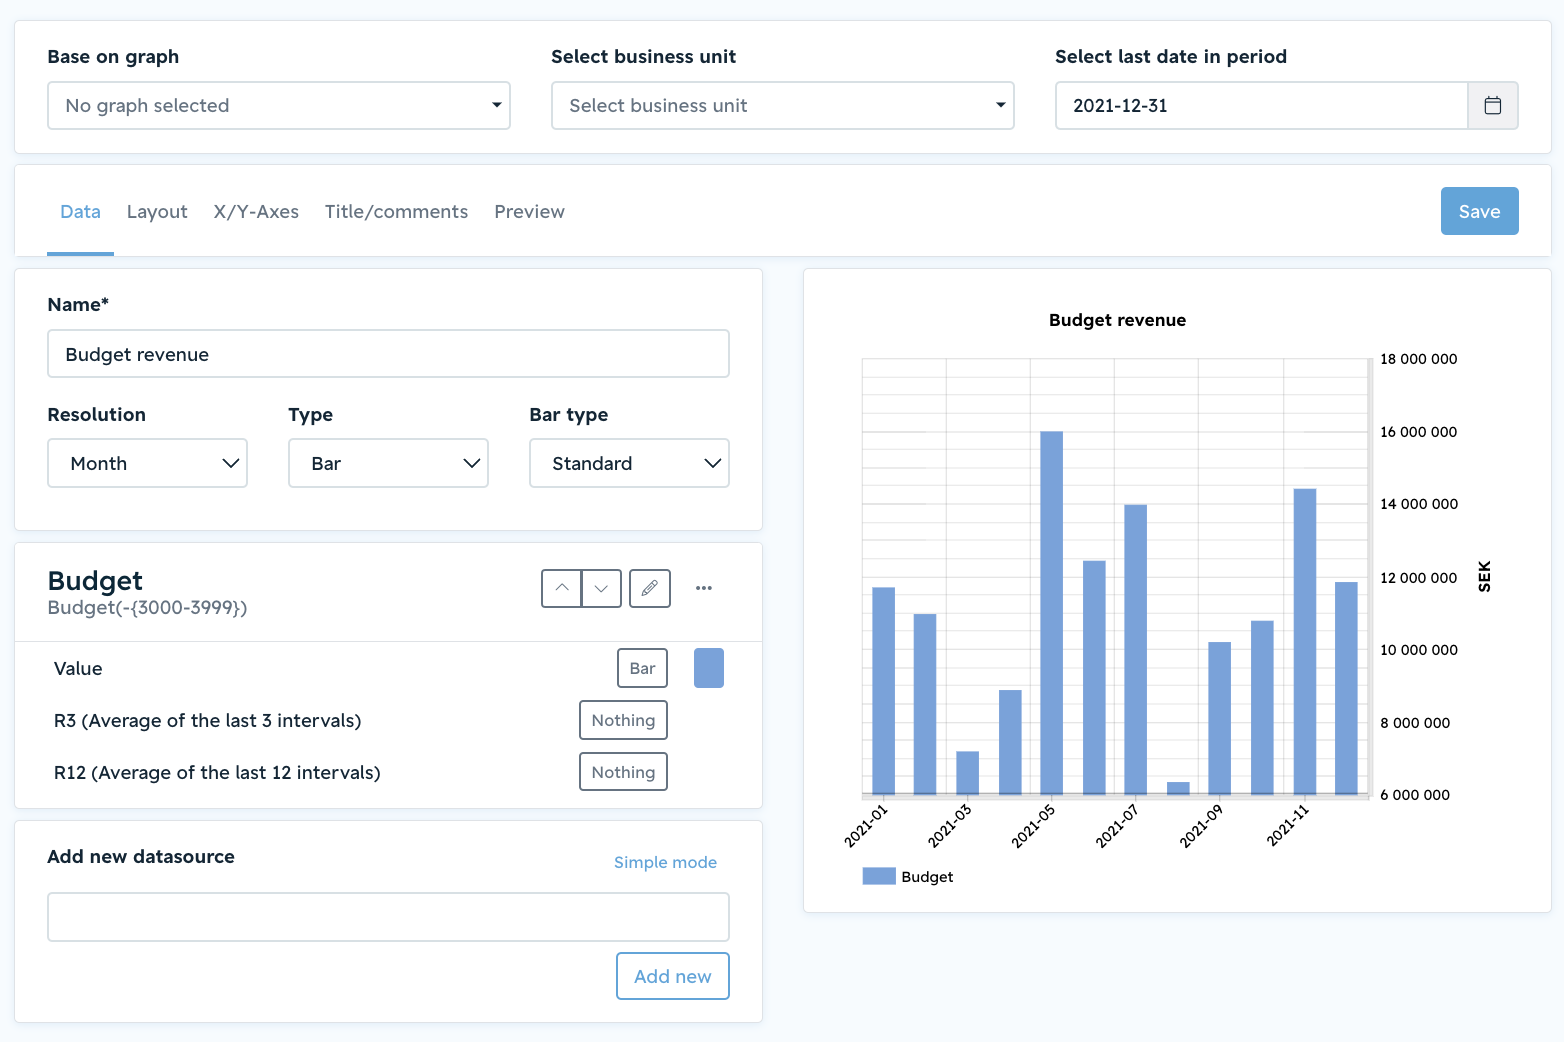Expand the Bar type Standard dropdown
Image resolution: width=1564 pixels, height=1042 pixels.
click(629, 463)
